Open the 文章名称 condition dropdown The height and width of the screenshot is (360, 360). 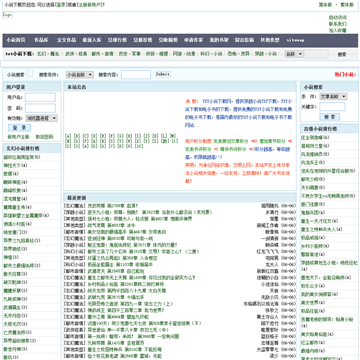[x=333, y=96]
